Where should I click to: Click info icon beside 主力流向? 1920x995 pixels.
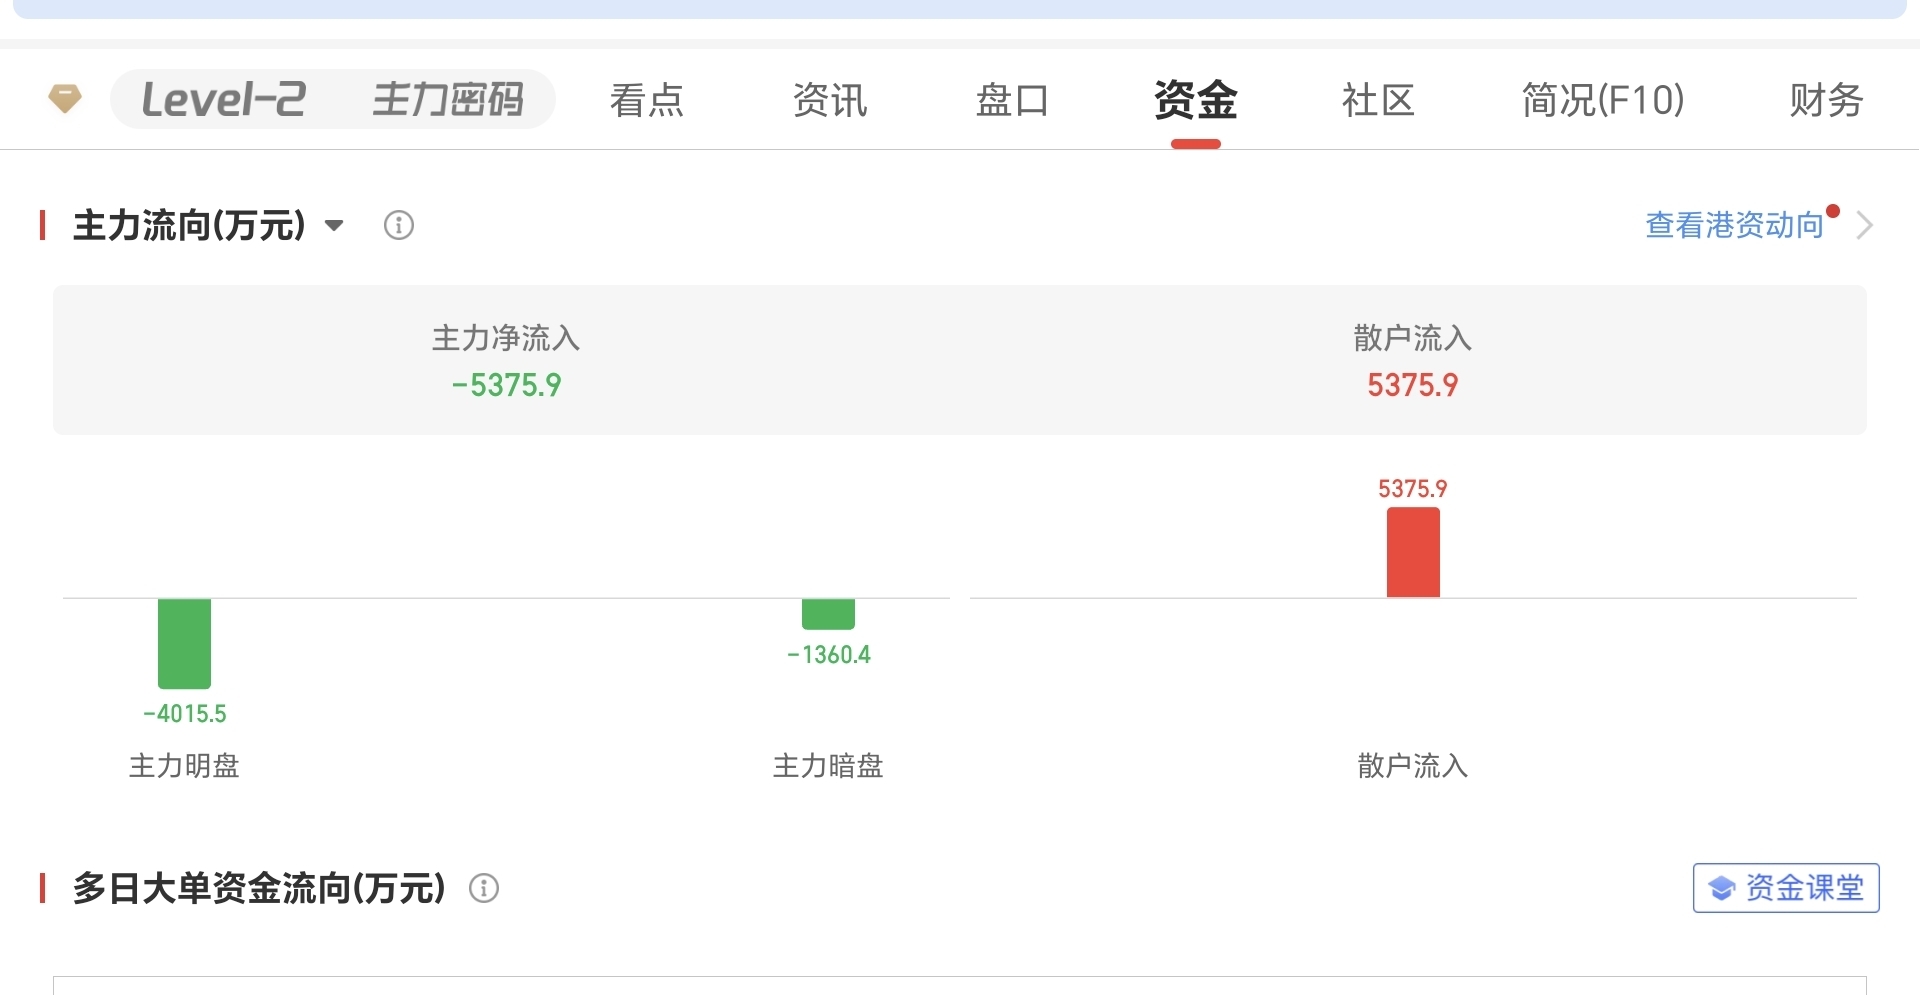click(399, 226)
